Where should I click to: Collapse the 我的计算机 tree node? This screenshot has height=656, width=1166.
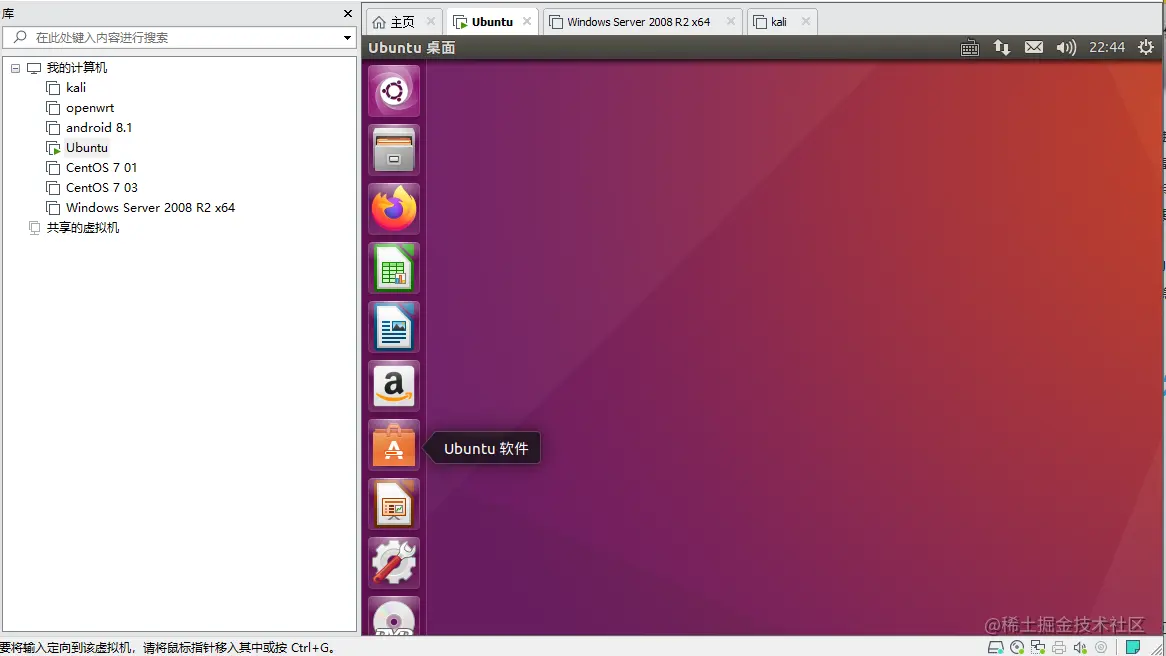point(15,68)
